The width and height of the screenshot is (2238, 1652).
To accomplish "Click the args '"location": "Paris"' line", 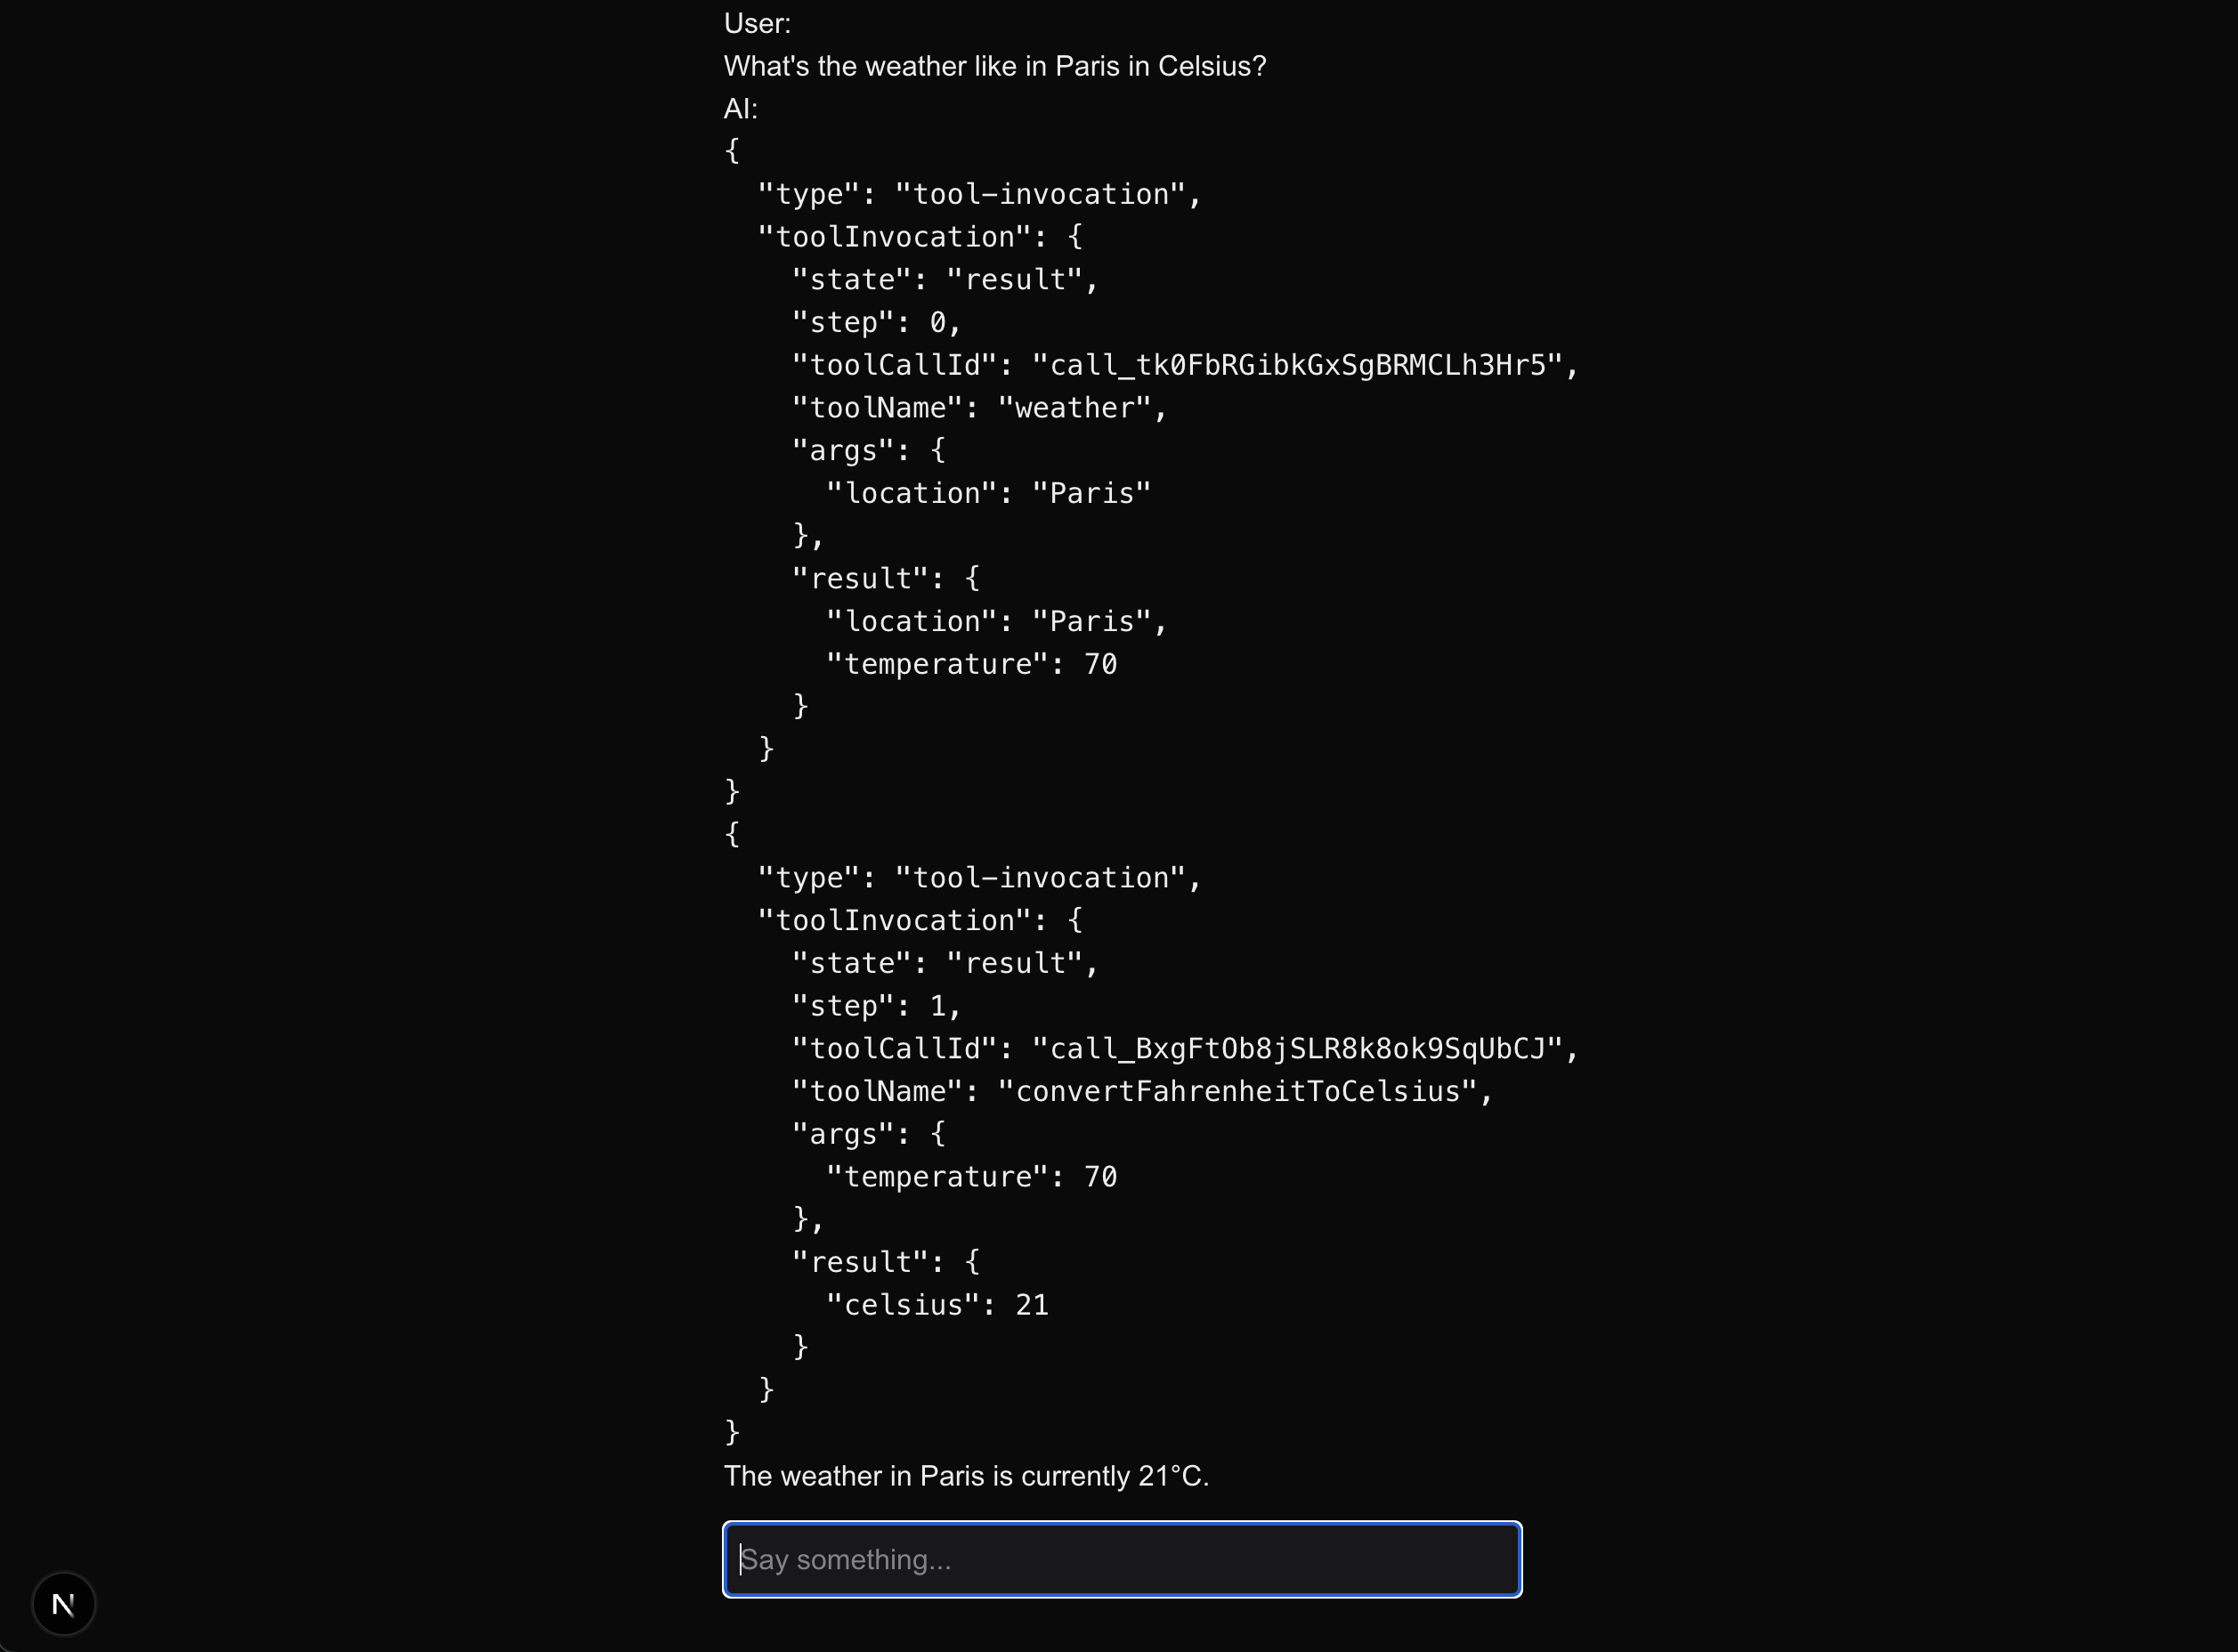I will tap(988, 493).
